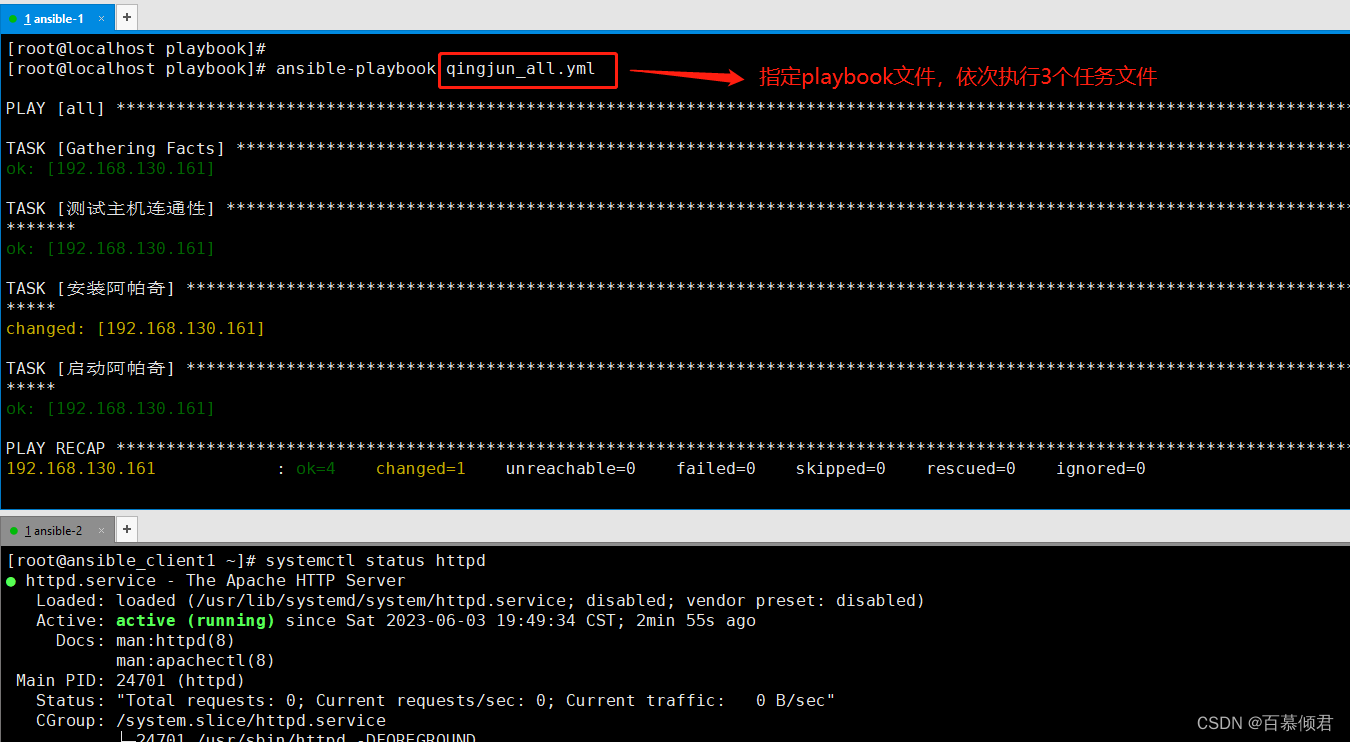Click the 'Loaded: loaded' service line
Image resolution: width=1350 pixels, height=742 pixels.
480,600
